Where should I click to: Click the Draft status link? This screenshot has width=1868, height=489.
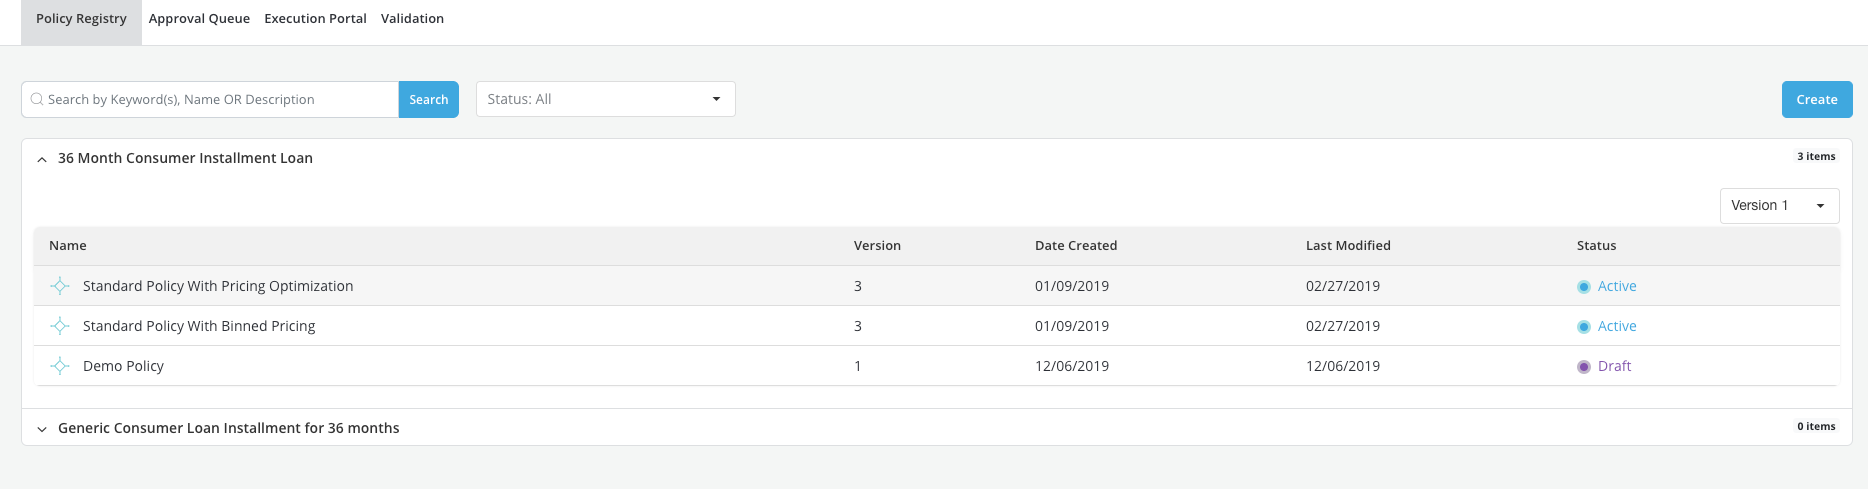(1614, 366)
